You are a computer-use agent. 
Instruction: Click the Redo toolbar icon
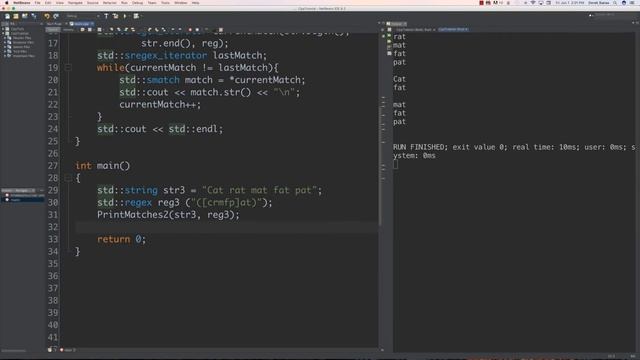56,16
